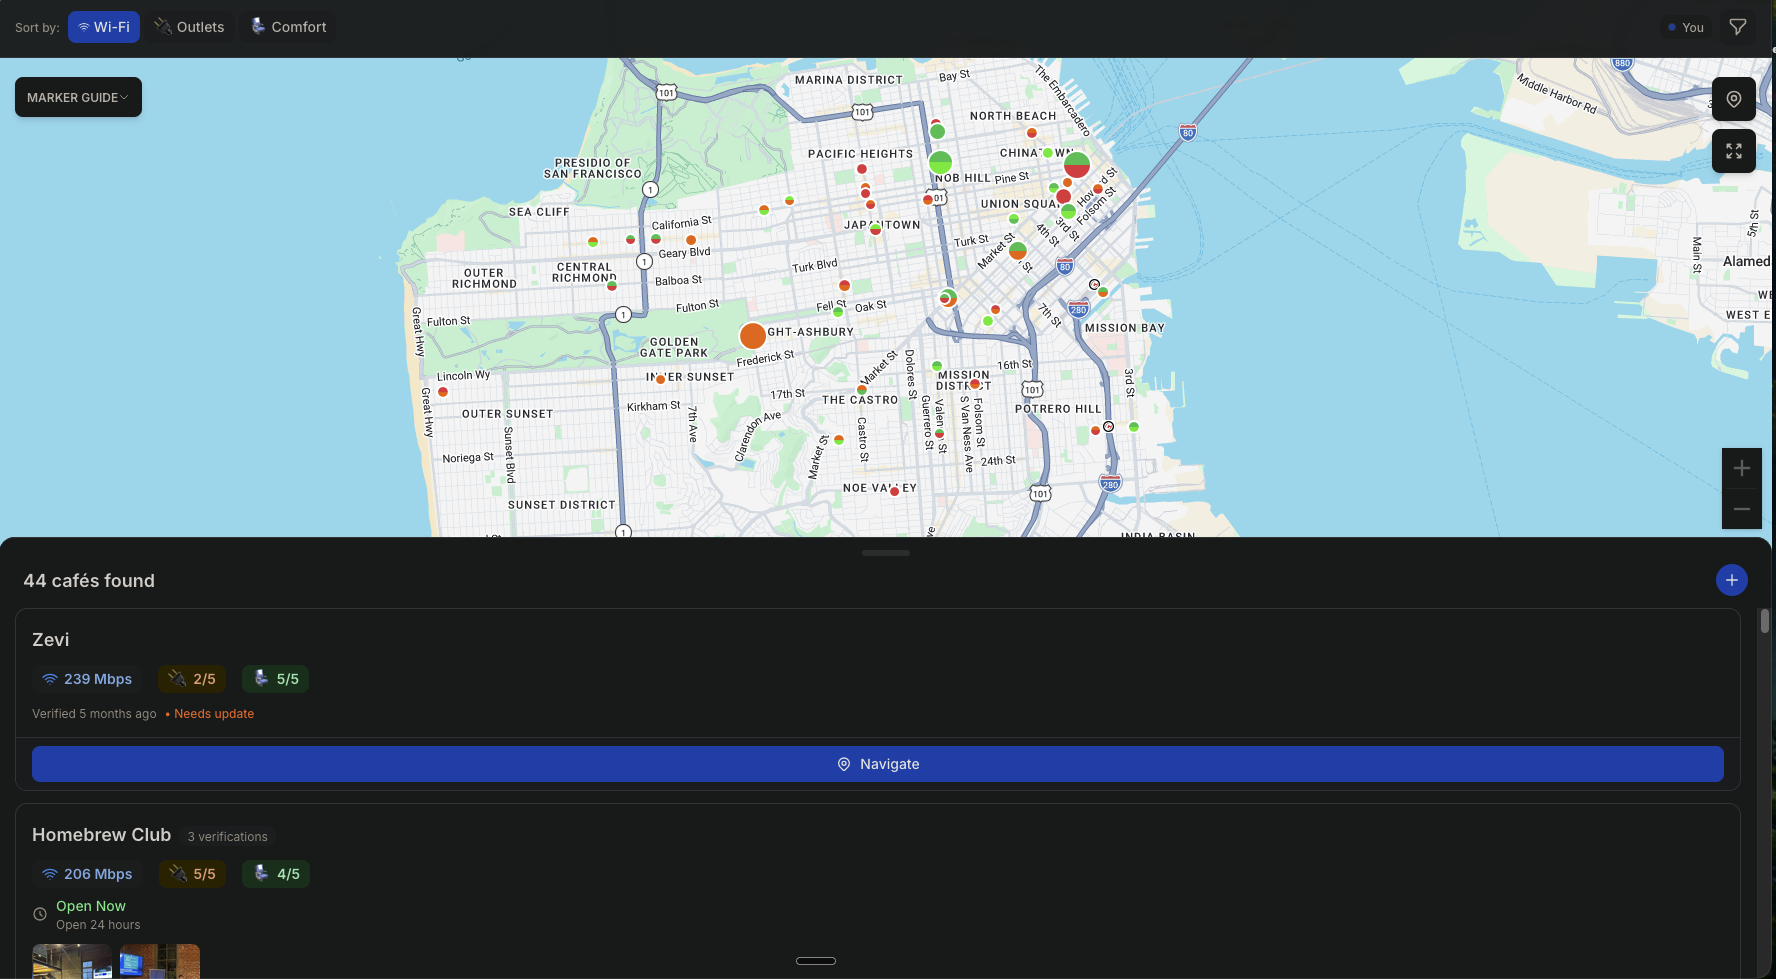
Task: Click the bottom pill handle of the list
Action: tap(816, 961)
